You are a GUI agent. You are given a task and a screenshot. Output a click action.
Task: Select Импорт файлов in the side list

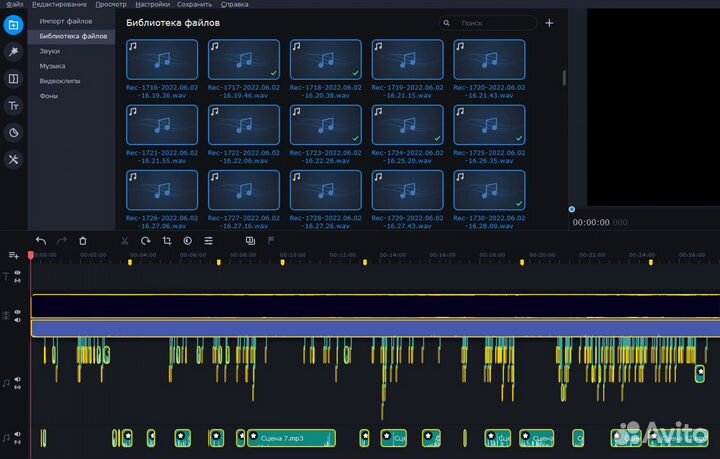[x=66, y=21]
